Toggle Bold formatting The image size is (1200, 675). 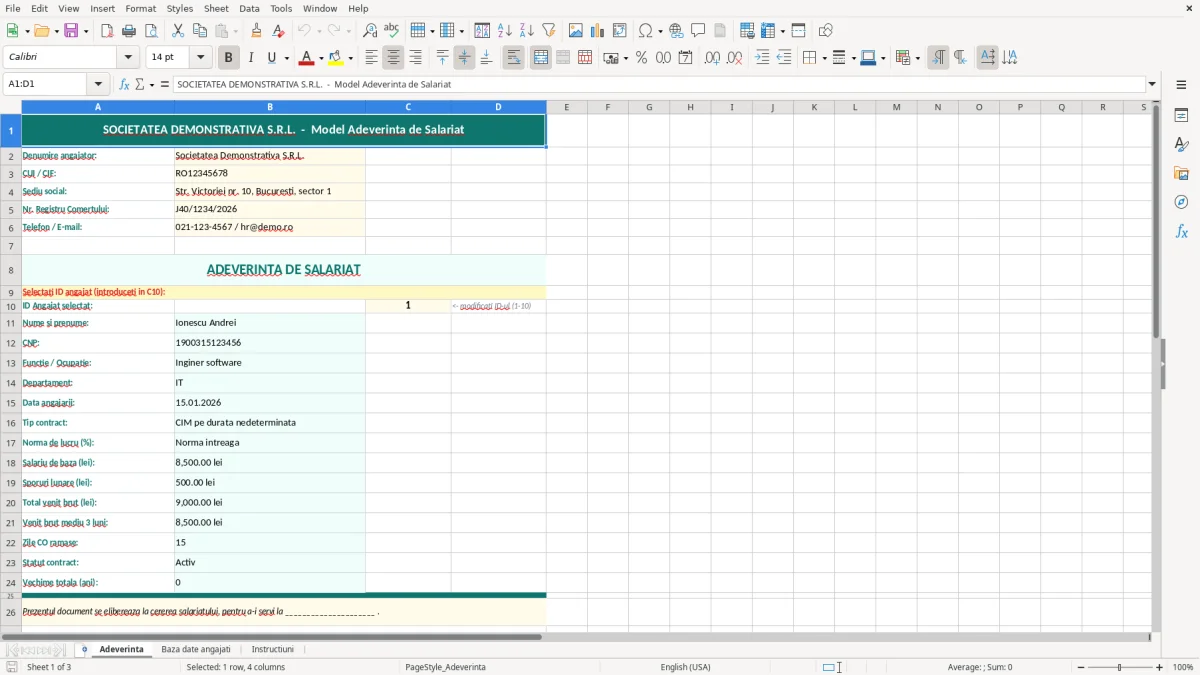pyautogui.click(x=229, y=58)
